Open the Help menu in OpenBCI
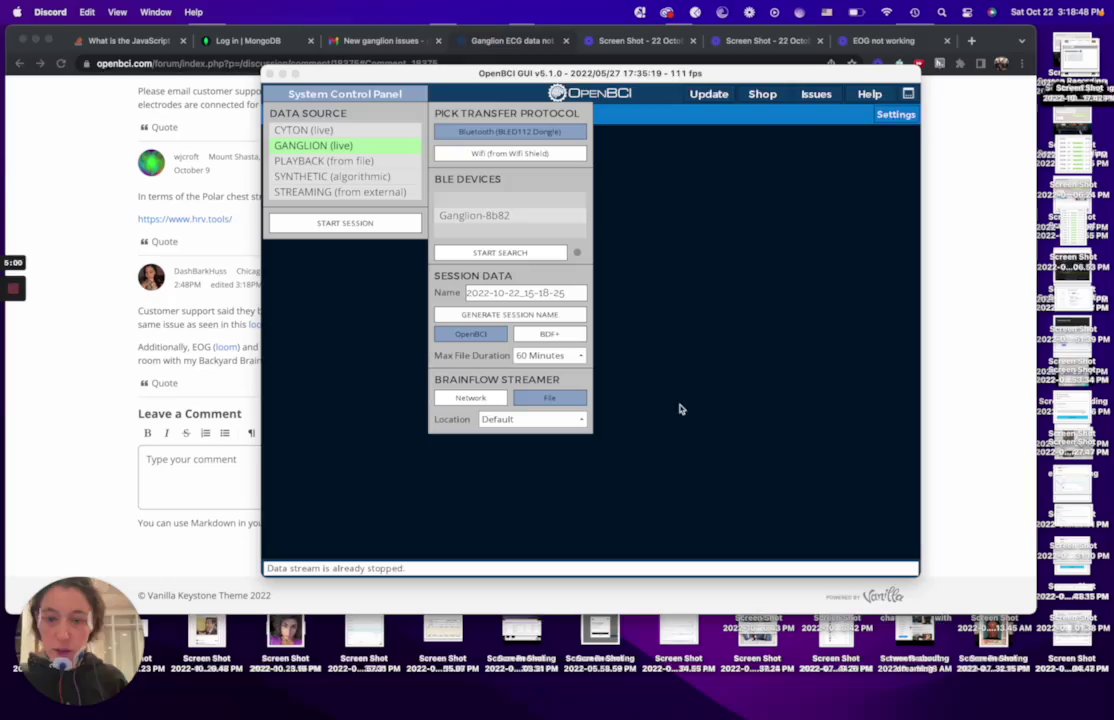 point(870,94)
